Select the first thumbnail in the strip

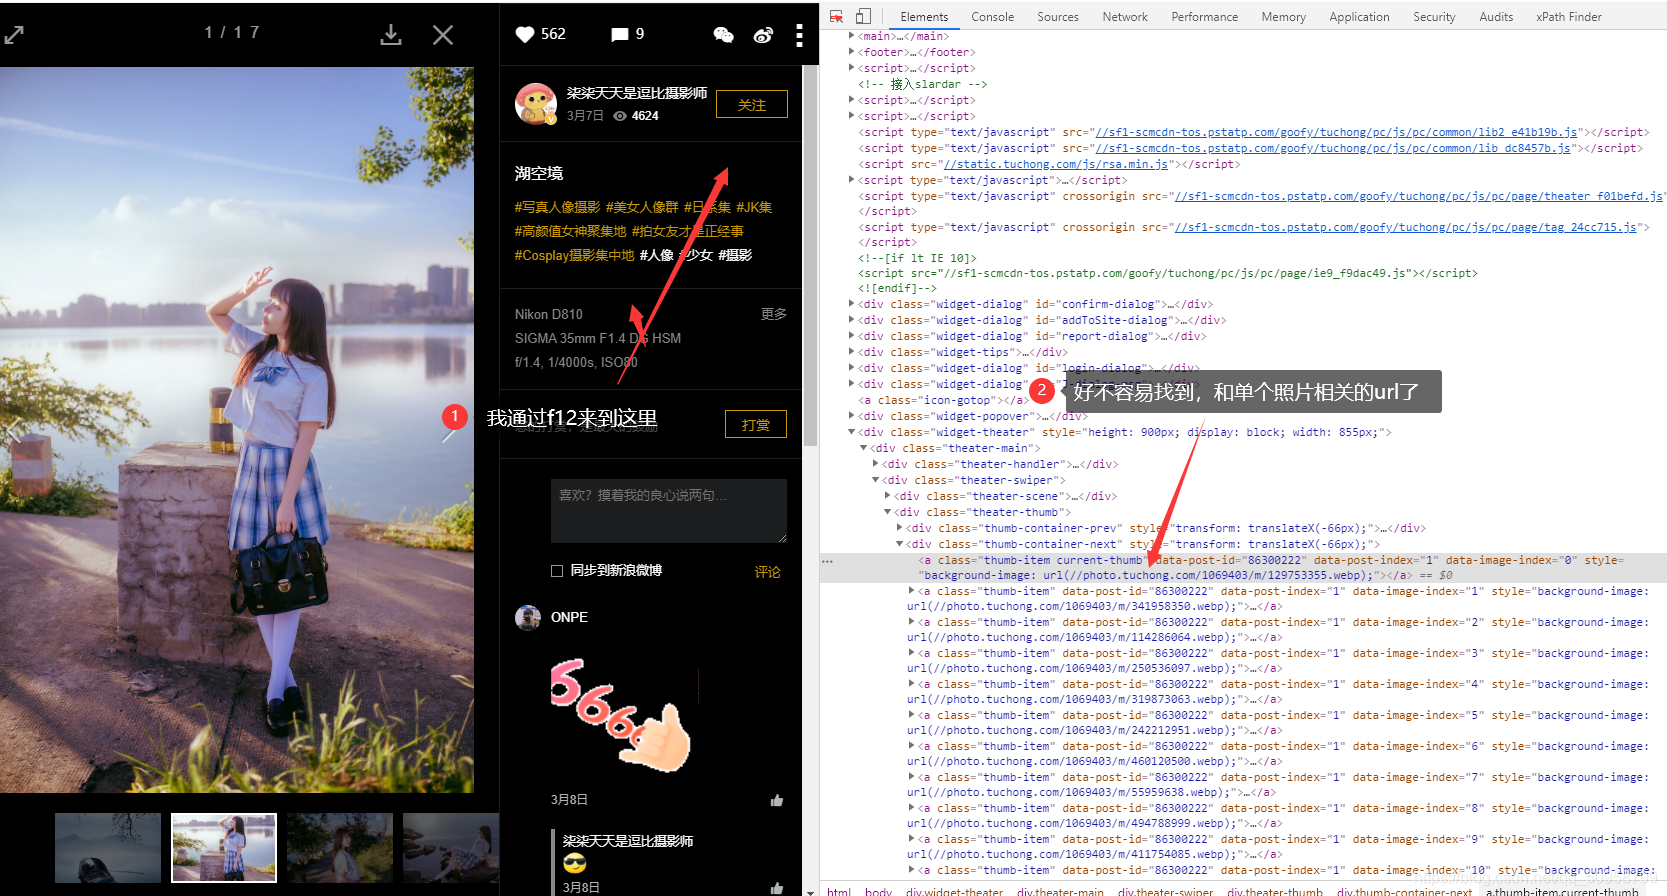[108, 847]
